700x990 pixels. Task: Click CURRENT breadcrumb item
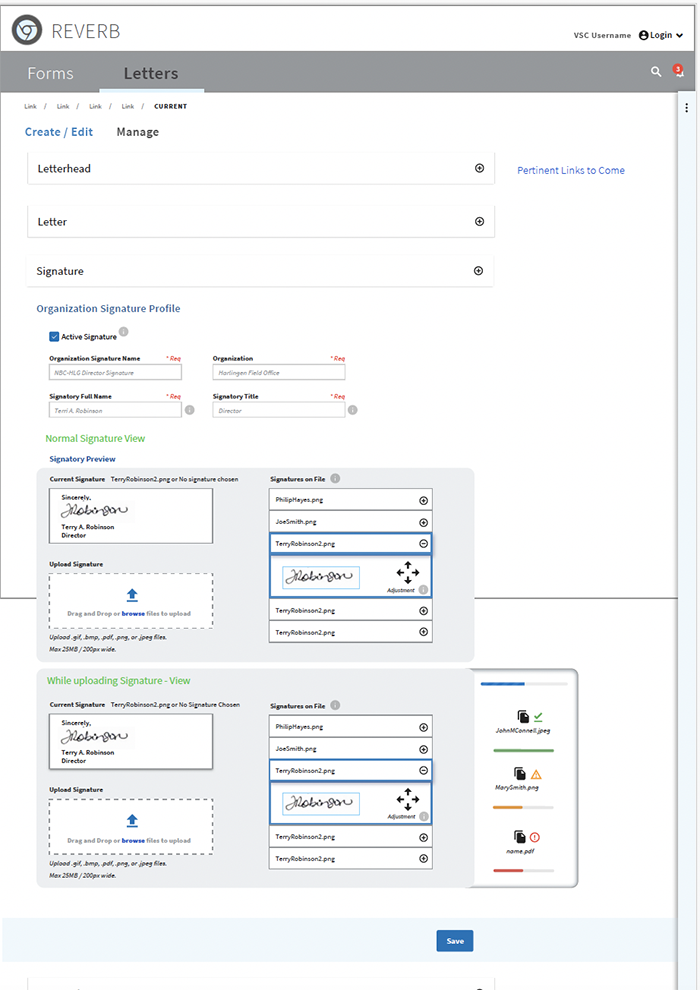(170, 106)
